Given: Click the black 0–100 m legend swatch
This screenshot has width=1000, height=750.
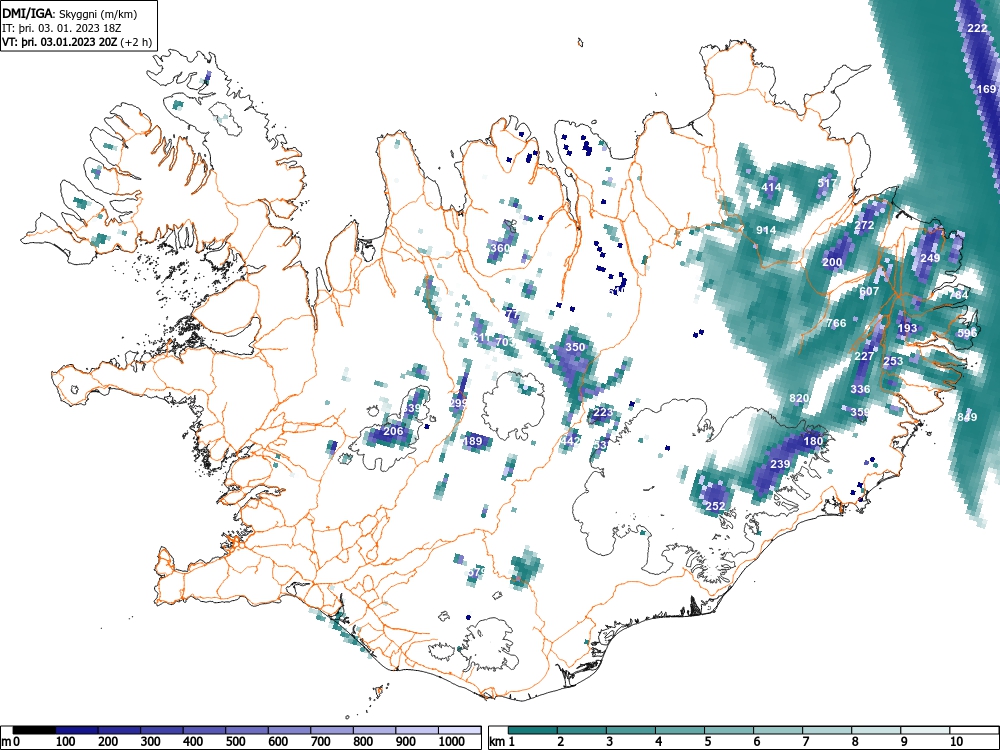Looking at the screenshot, I should point(34,730).
